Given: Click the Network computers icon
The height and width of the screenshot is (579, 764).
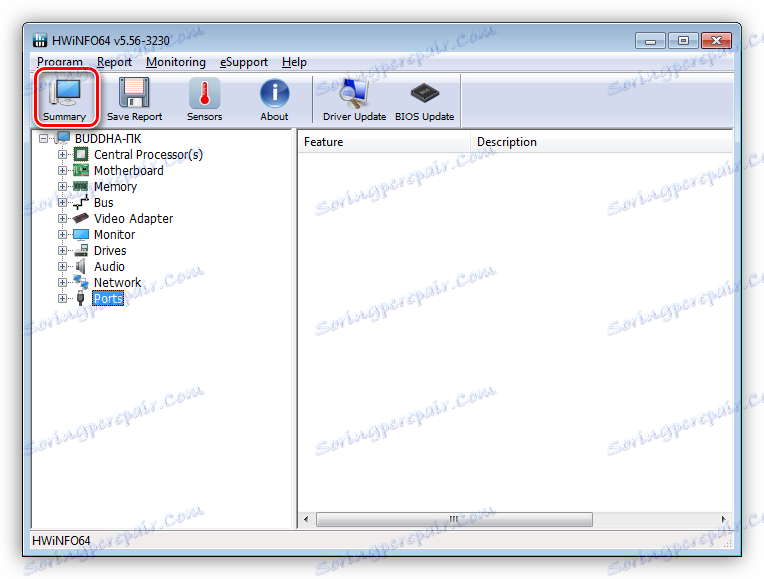Looking at the screenshot, I should 81,282.
